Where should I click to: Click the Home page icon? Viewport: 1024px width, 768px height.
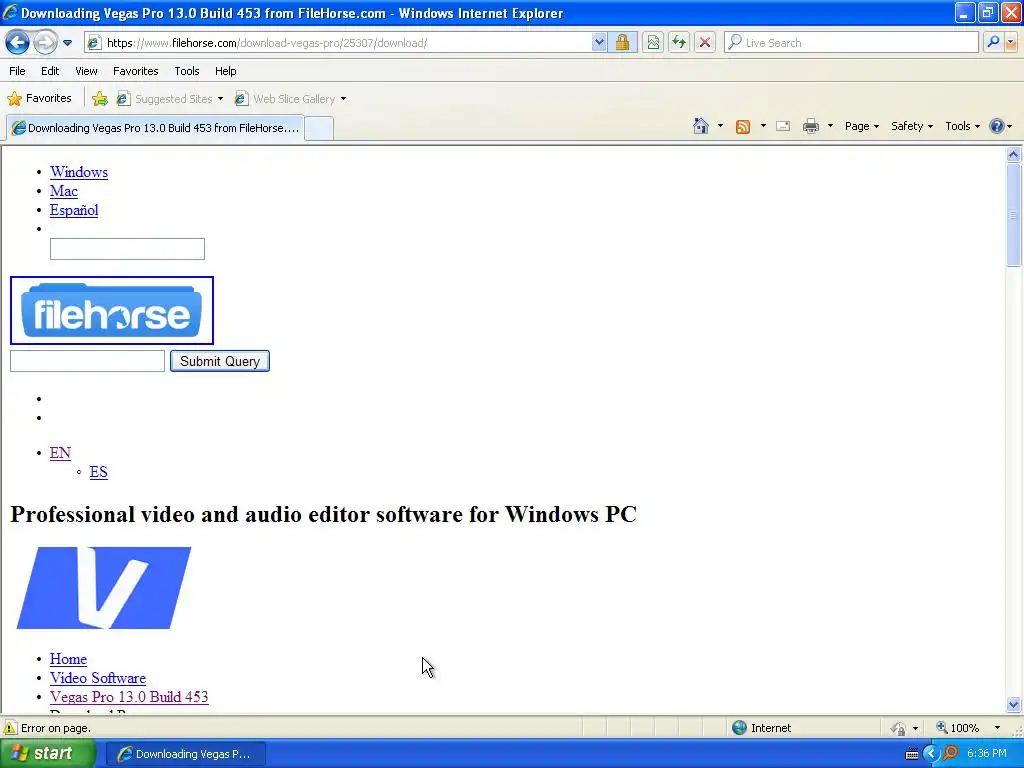coord(701,126)
